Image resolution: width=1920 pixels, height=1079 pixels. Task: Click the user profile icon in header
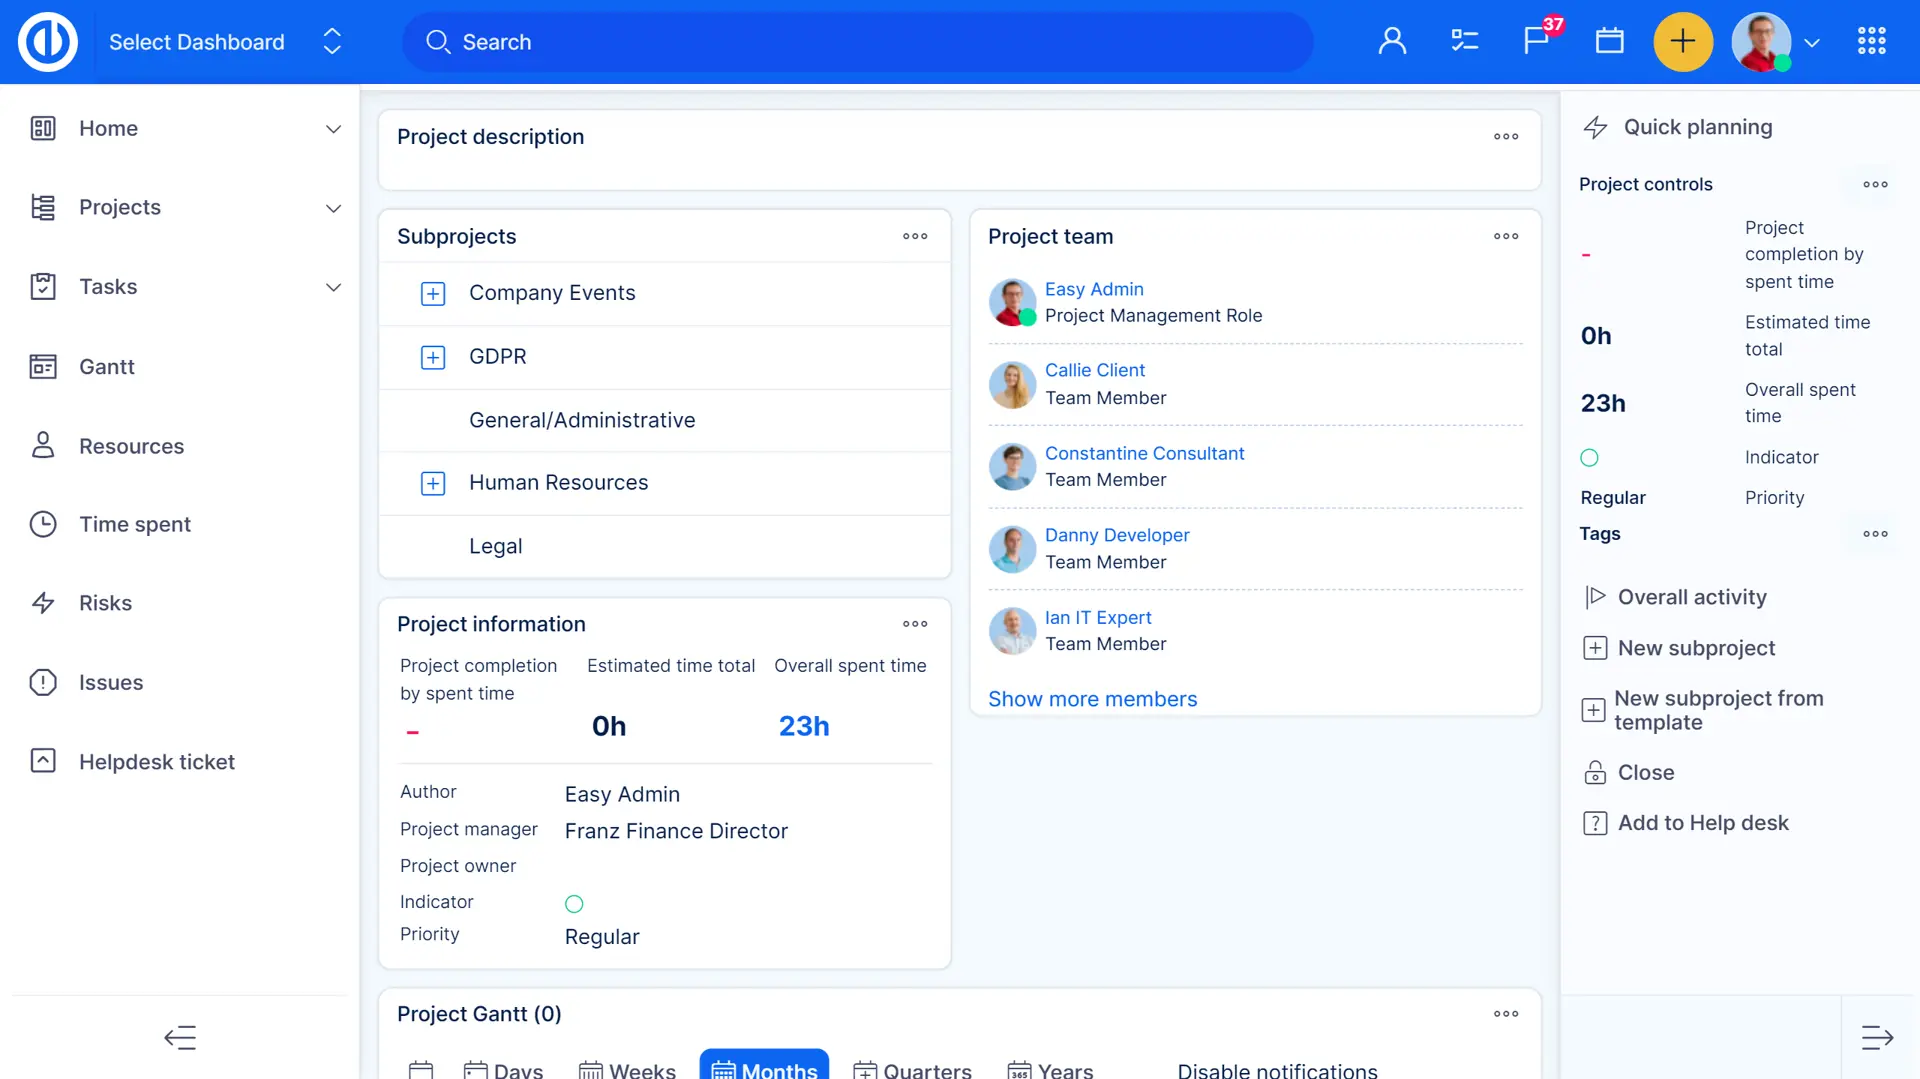click(1392, 41)
